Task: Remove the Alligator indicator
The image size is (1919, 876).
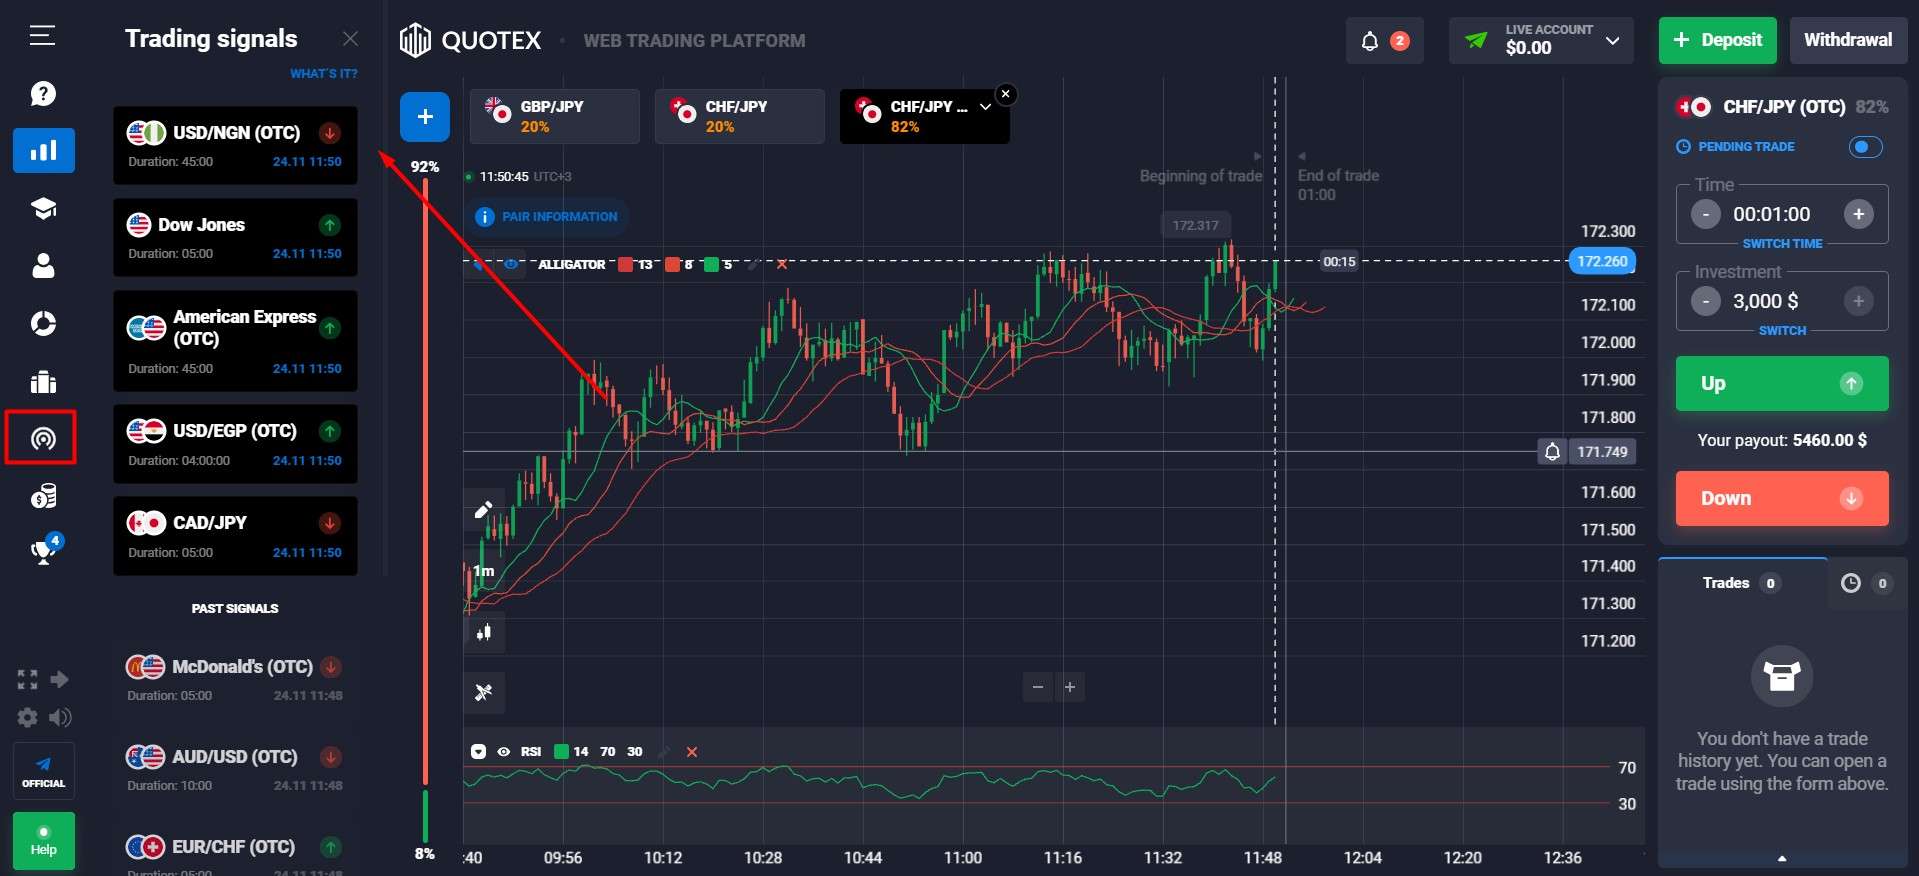Action: point(782,265)
